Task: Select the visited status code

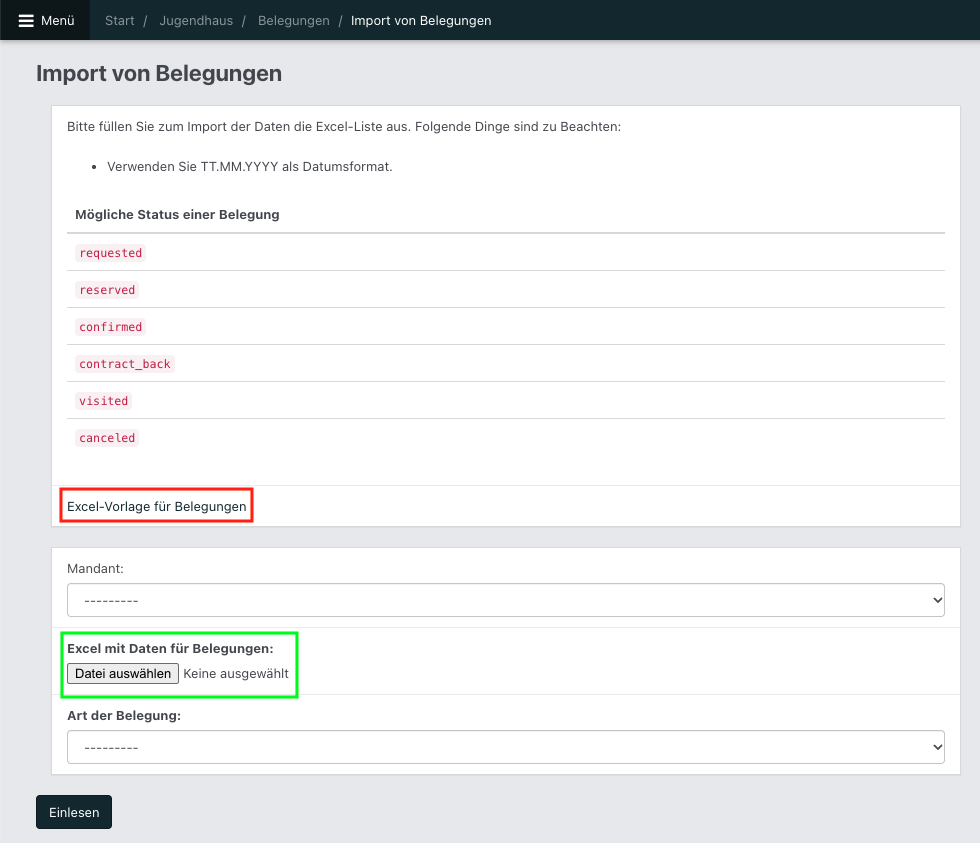Action: (103, 401)
